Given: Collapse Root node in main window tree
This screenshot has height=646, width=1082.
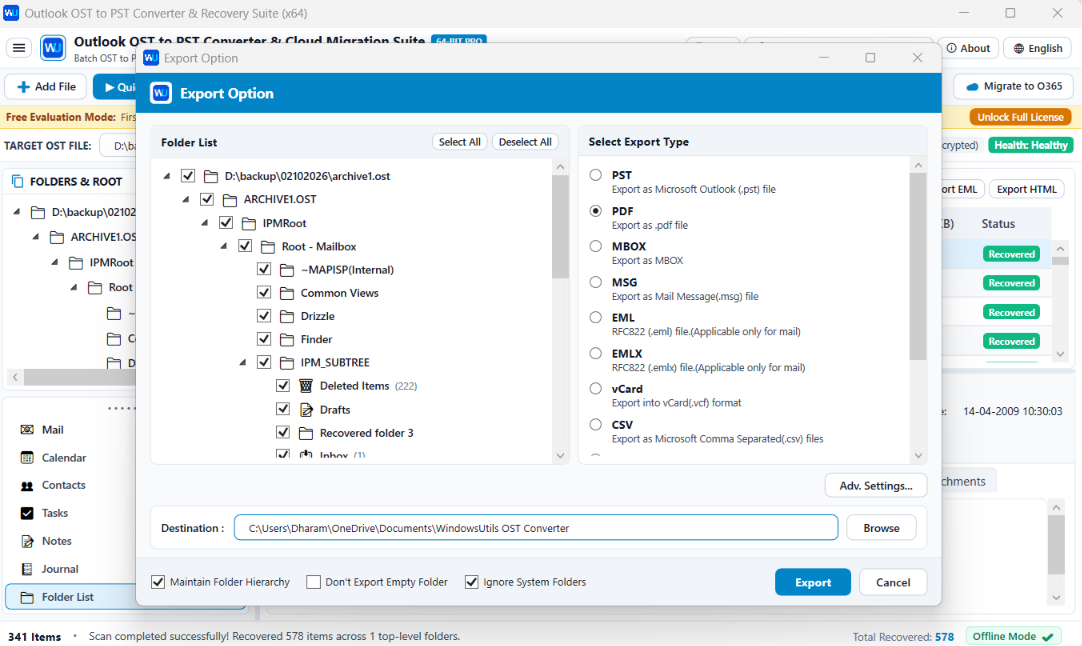Looking at the screenshot, I should (74, 287).
